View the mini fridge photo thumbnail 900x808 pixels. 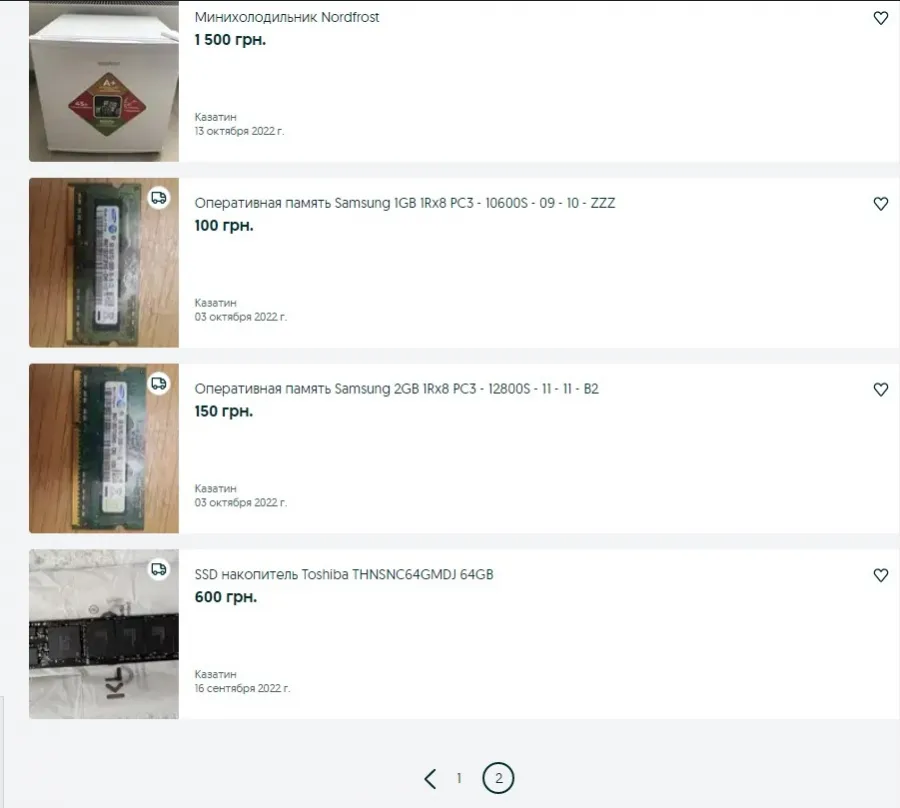tap(104, 81)
